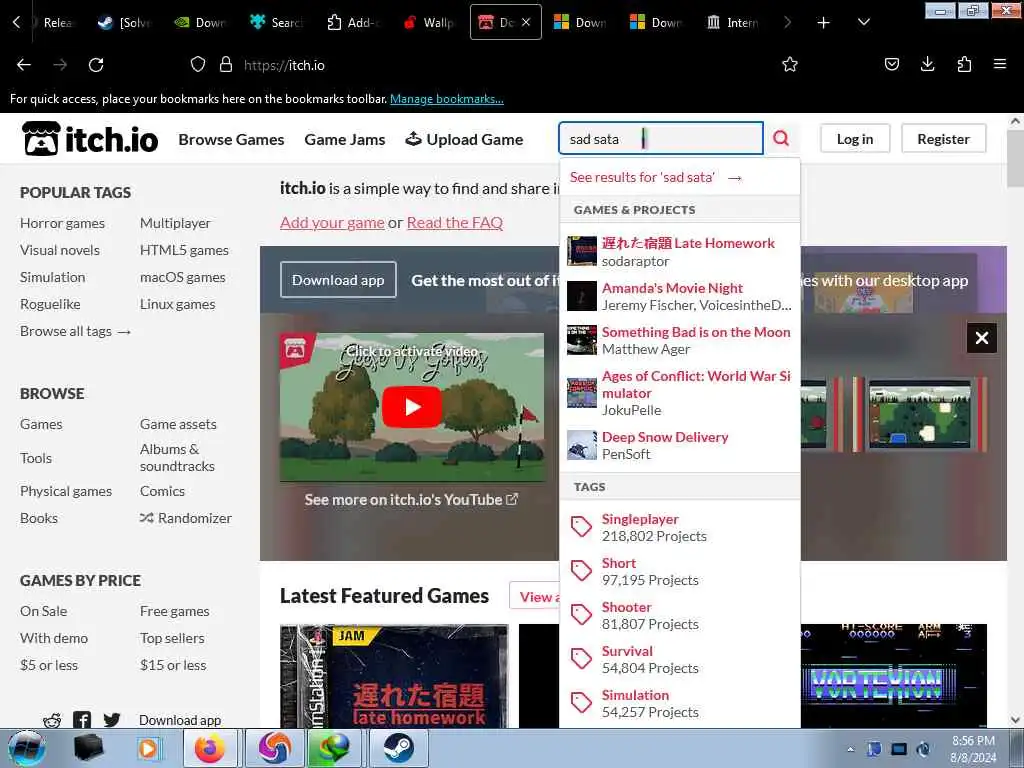This screenshot has width=1024, height=768.
Task: Click in the search input field
Action: 661,138
